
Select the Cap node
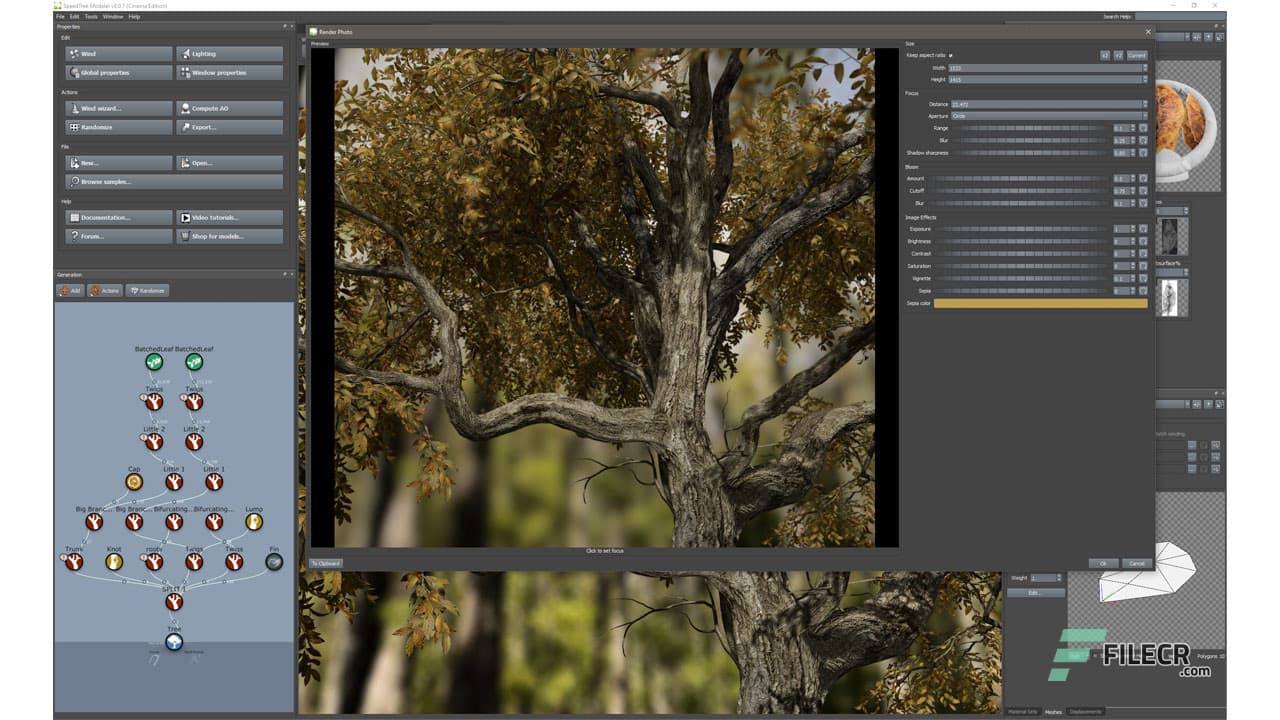click(134, 479)
